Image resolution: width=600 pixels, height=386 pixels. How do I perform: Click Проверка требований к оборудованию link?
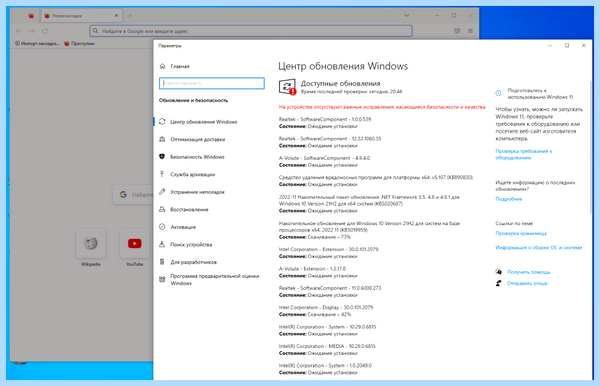523,154
